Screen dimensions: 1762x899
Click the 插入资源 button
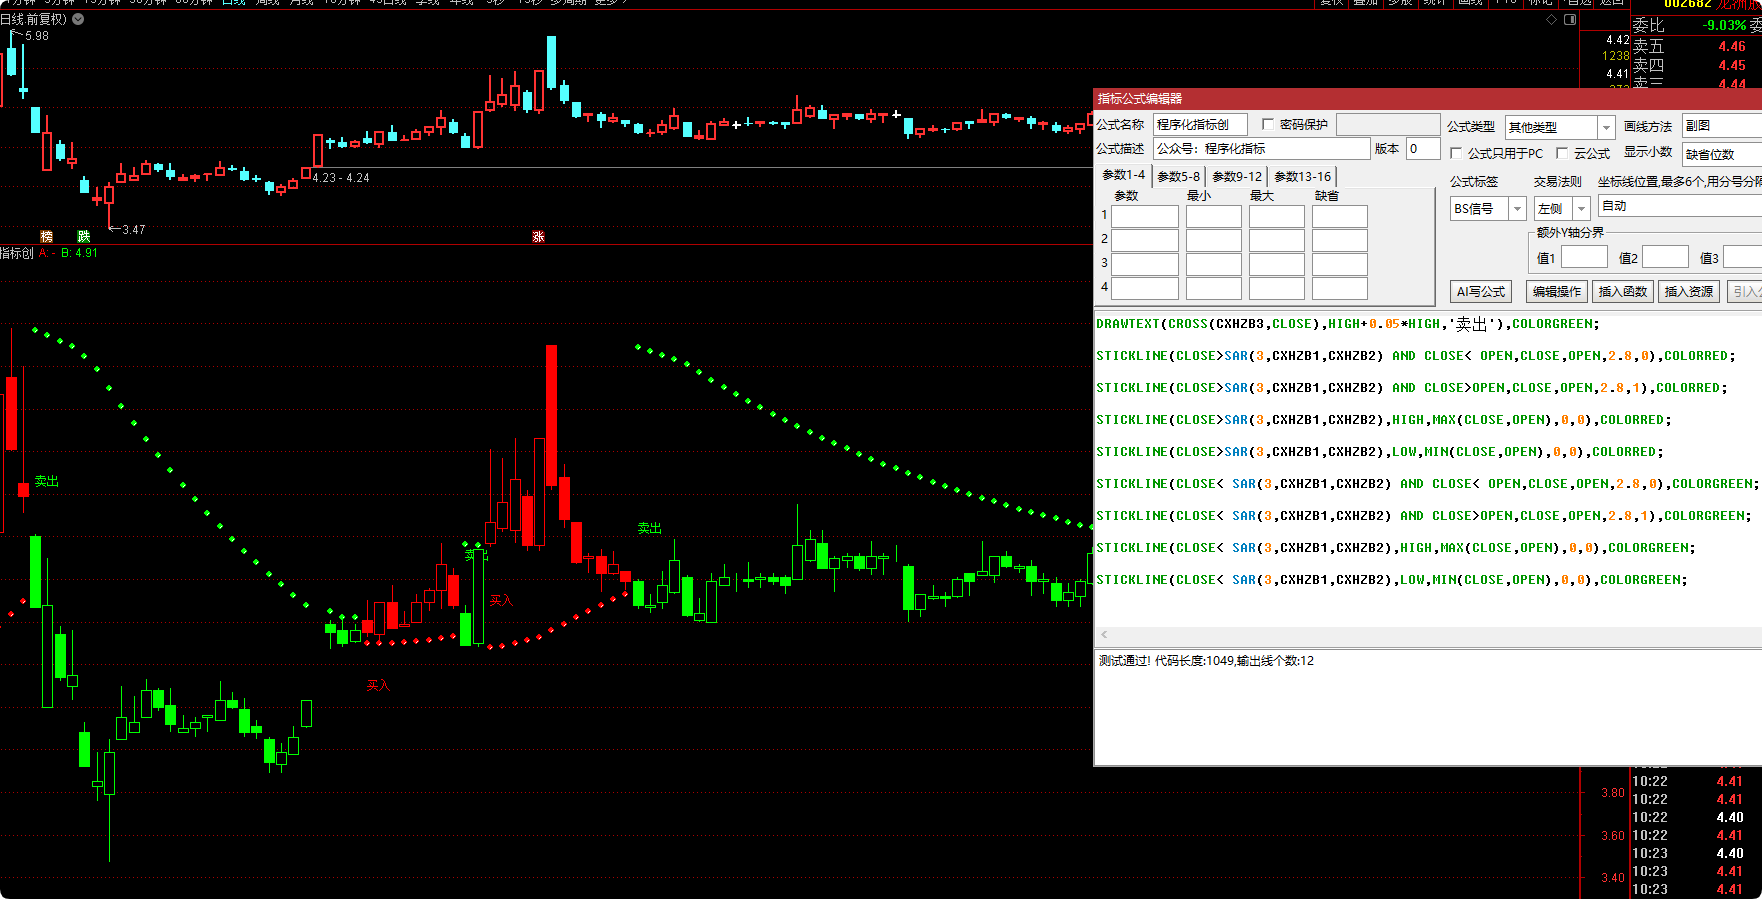(x=1688, y=292)
